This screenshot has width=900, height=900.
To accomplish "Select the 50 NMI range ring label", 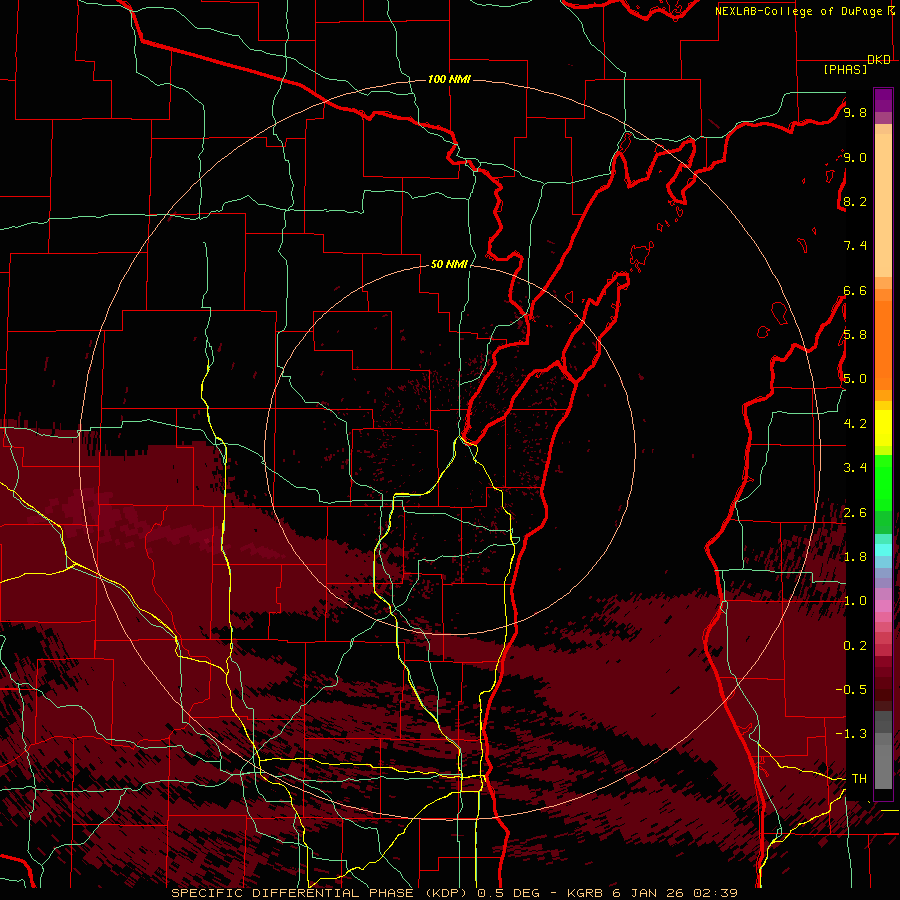I will click(449, 264).
